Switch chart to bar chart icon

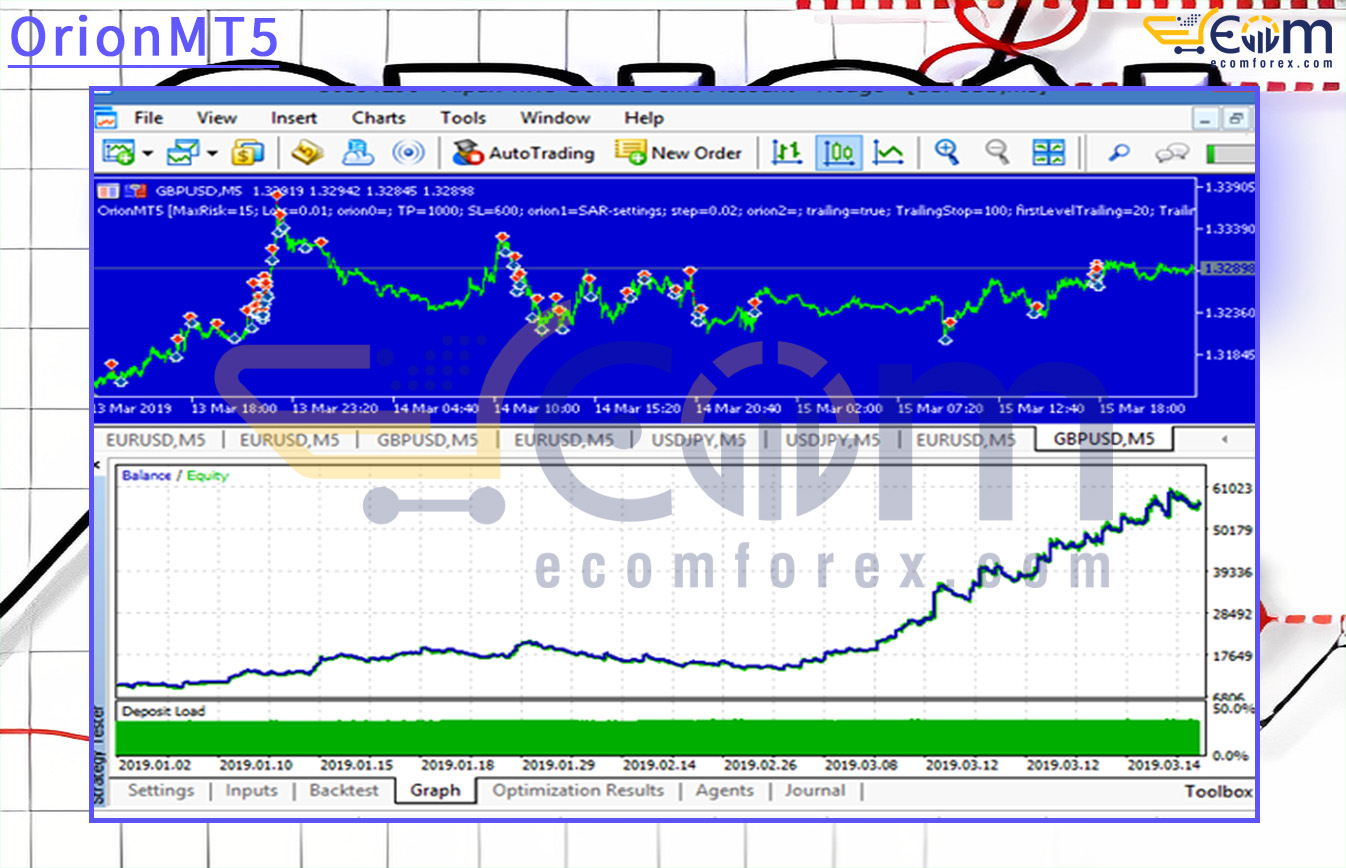[x=787, y=153]
